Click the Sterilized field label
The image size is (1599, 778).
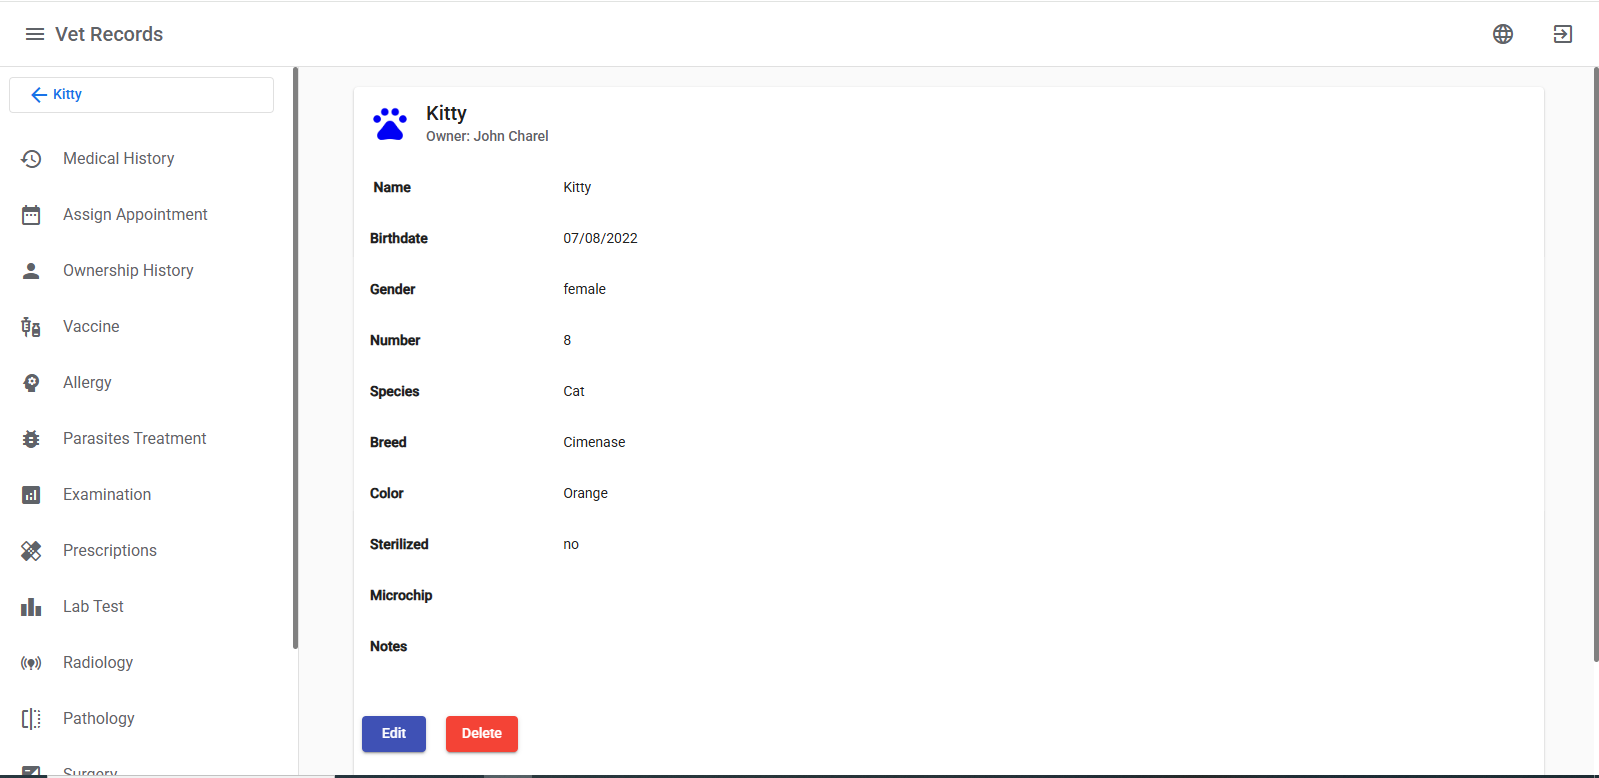(x=399, y=544)
